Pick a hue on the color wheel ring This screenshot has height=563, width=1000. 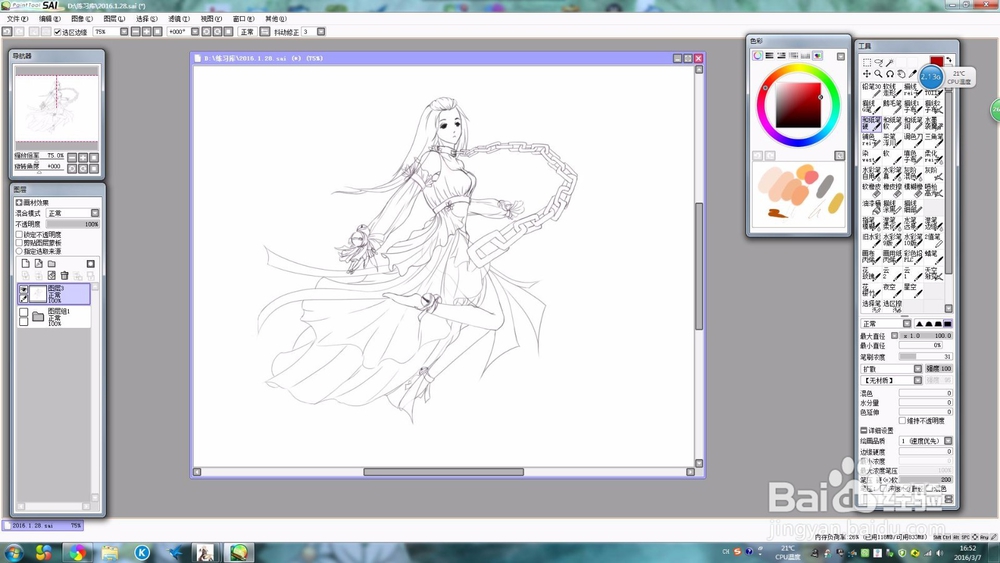tap(798, 68)
